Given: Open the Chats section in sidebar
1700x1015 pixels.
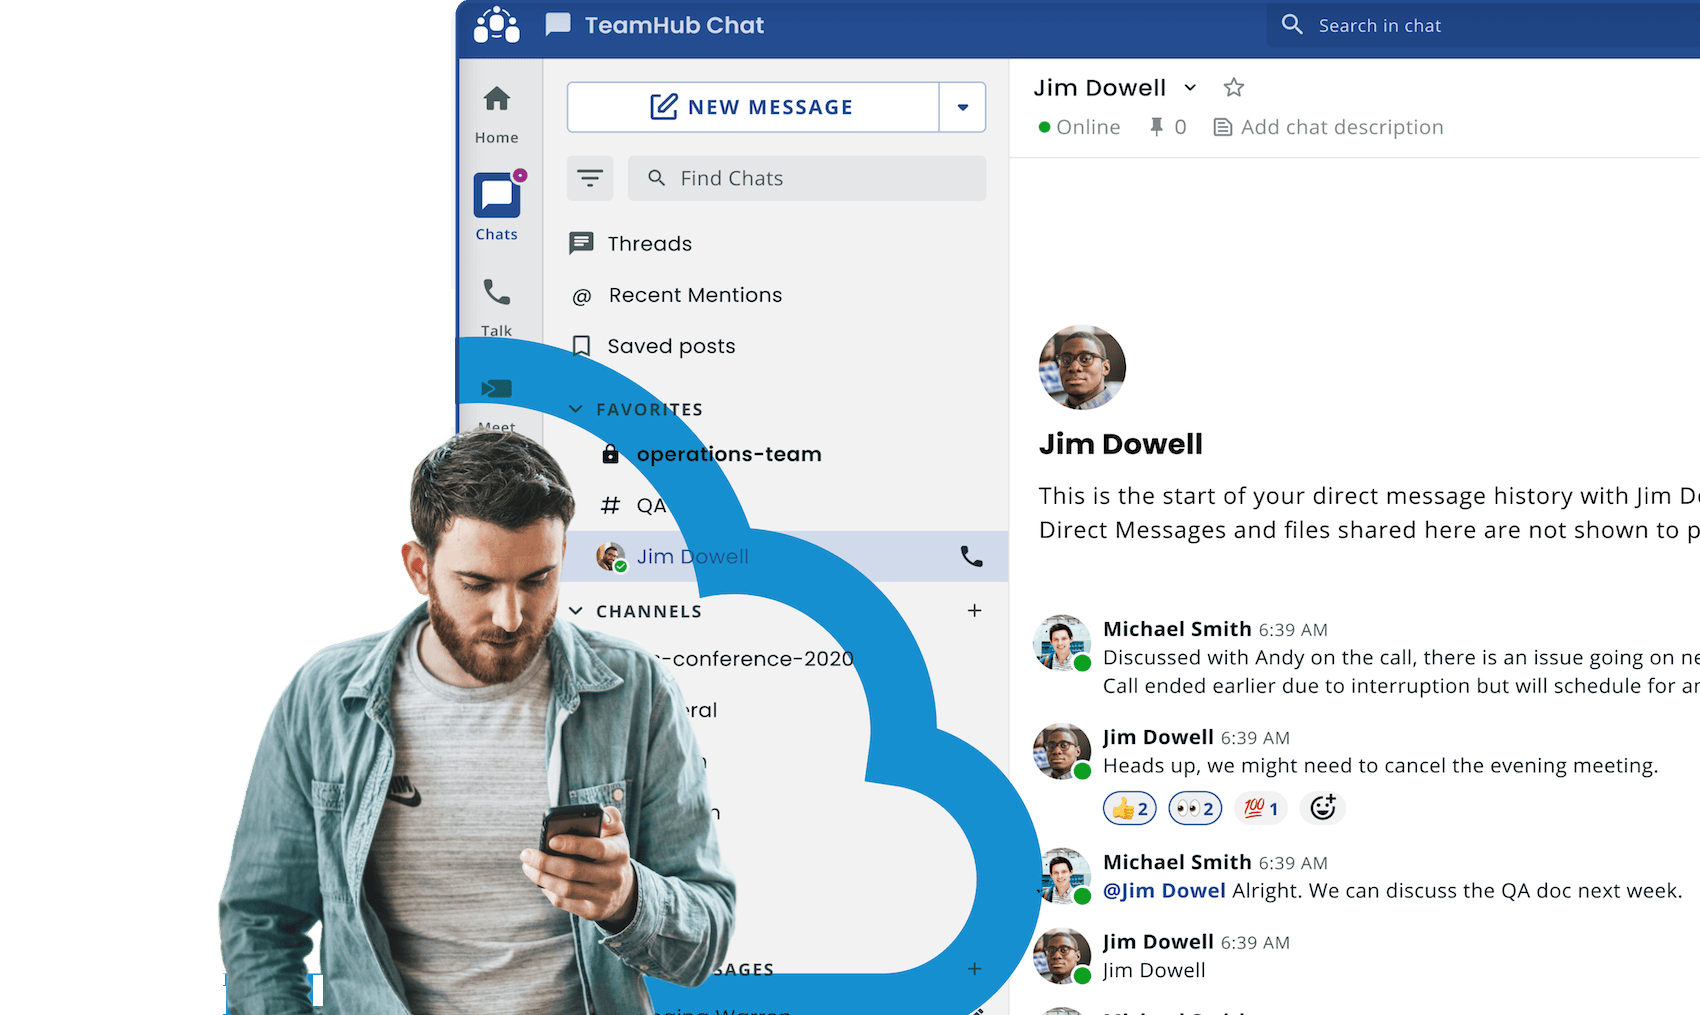Looking at the screenshot, I should pos(497,207).
